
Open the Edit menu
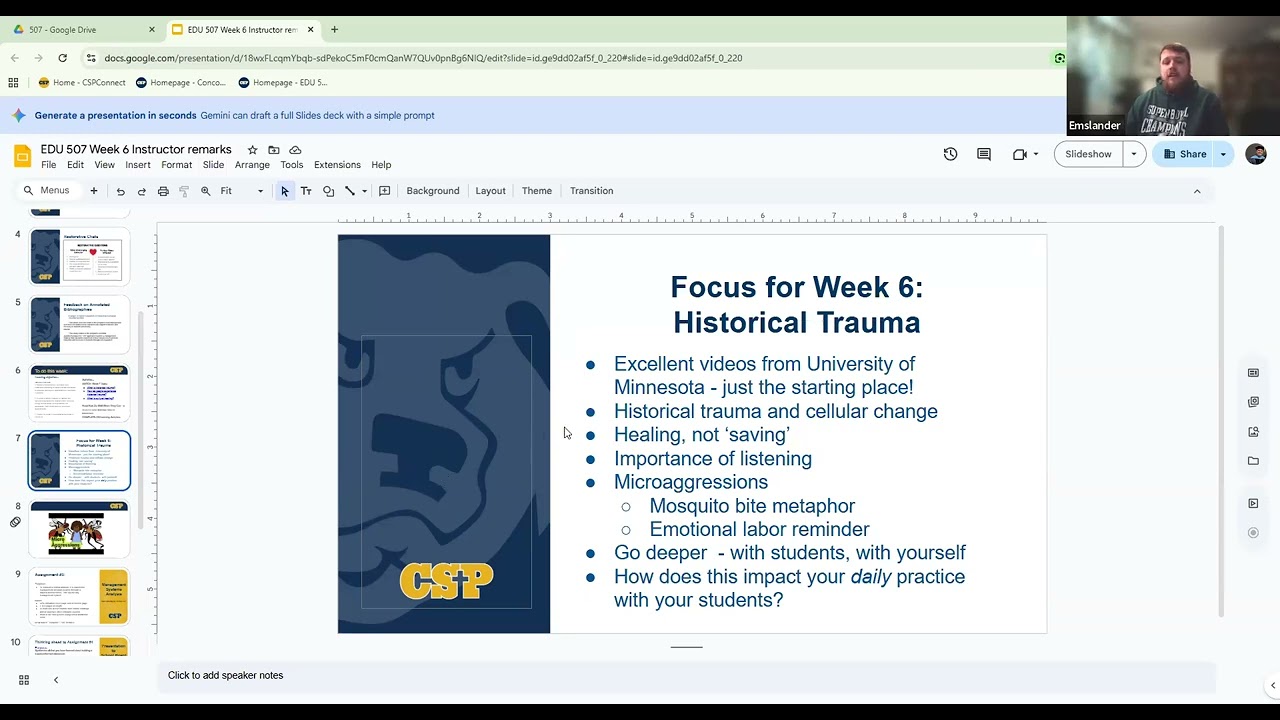[75, 165]
